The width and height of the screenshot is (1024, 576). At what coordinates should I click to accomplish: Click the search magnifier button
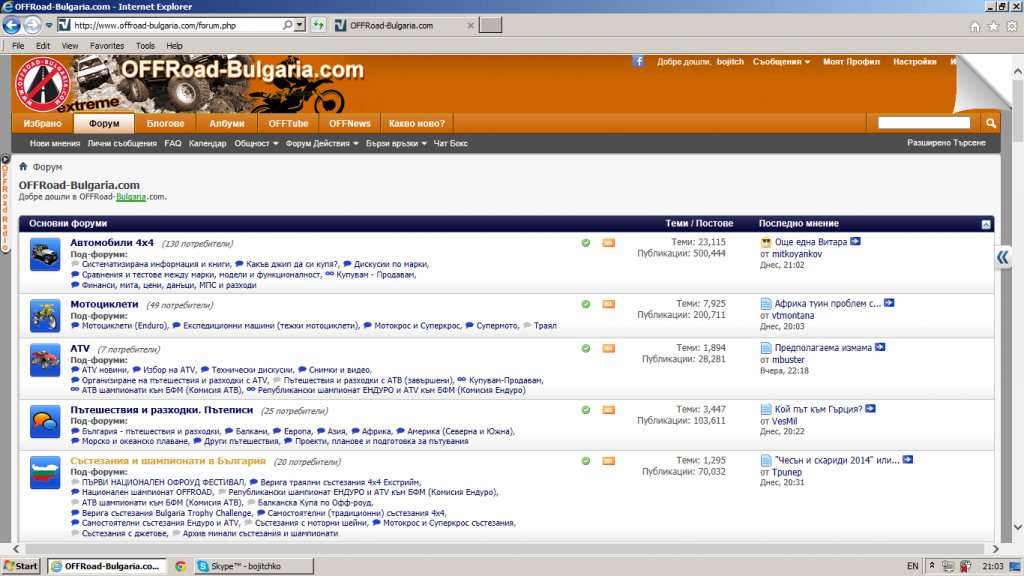991,123
